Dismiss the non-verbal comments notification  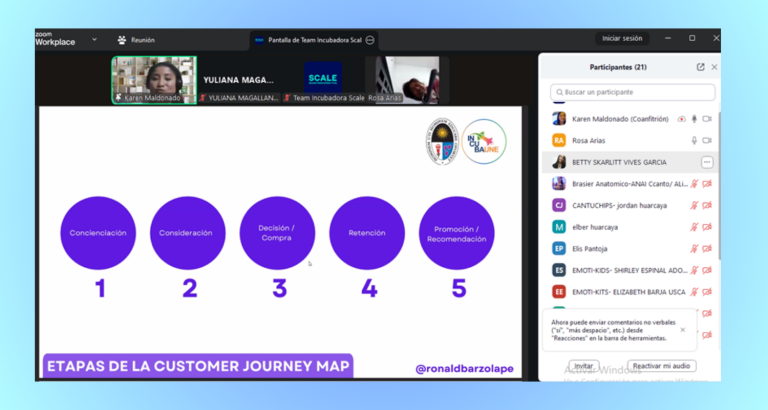683,329
